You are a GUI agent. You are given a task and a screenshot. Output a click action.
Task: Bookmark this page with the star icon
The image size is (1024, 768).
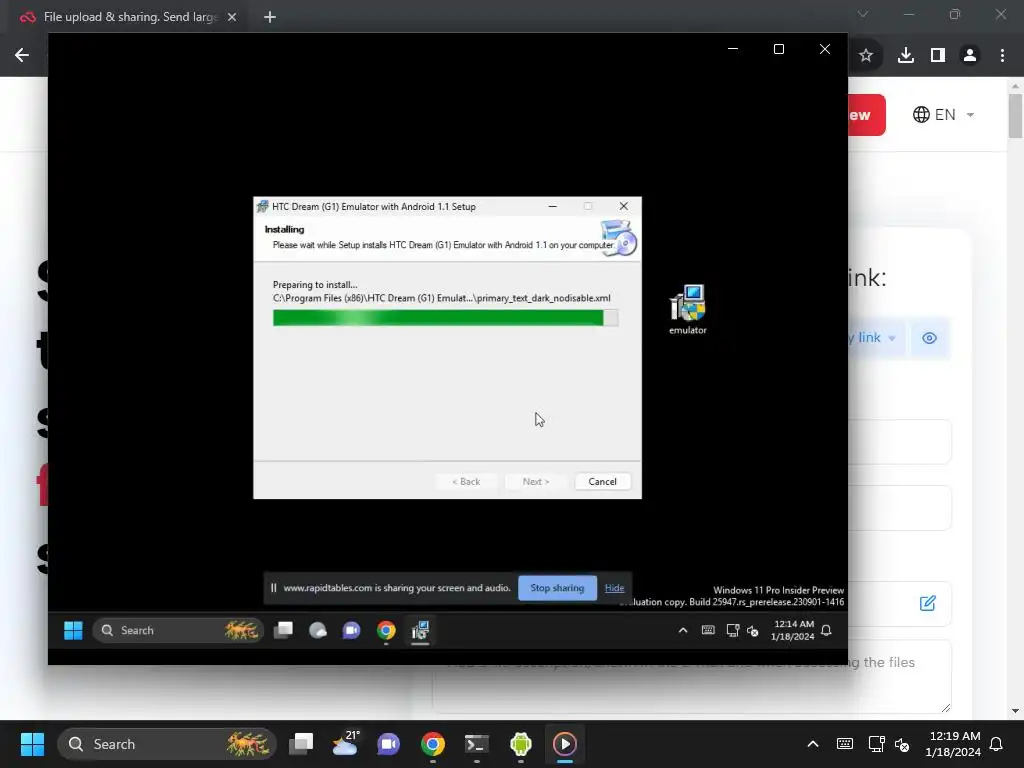866,55
